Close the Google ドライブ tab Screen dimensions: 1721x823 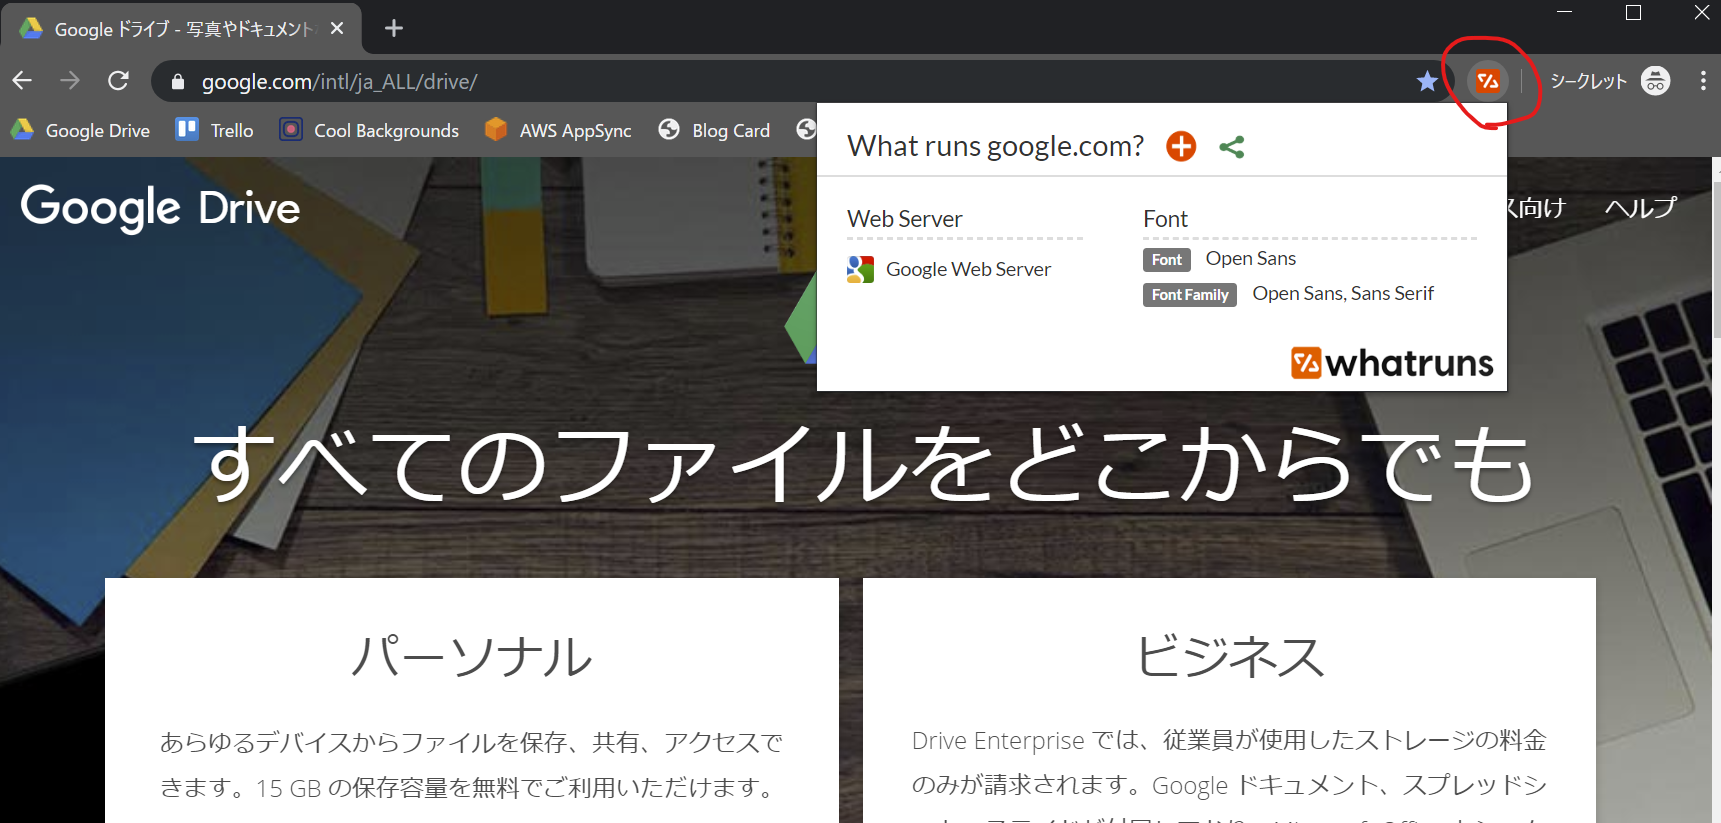[x=337, y=28]
